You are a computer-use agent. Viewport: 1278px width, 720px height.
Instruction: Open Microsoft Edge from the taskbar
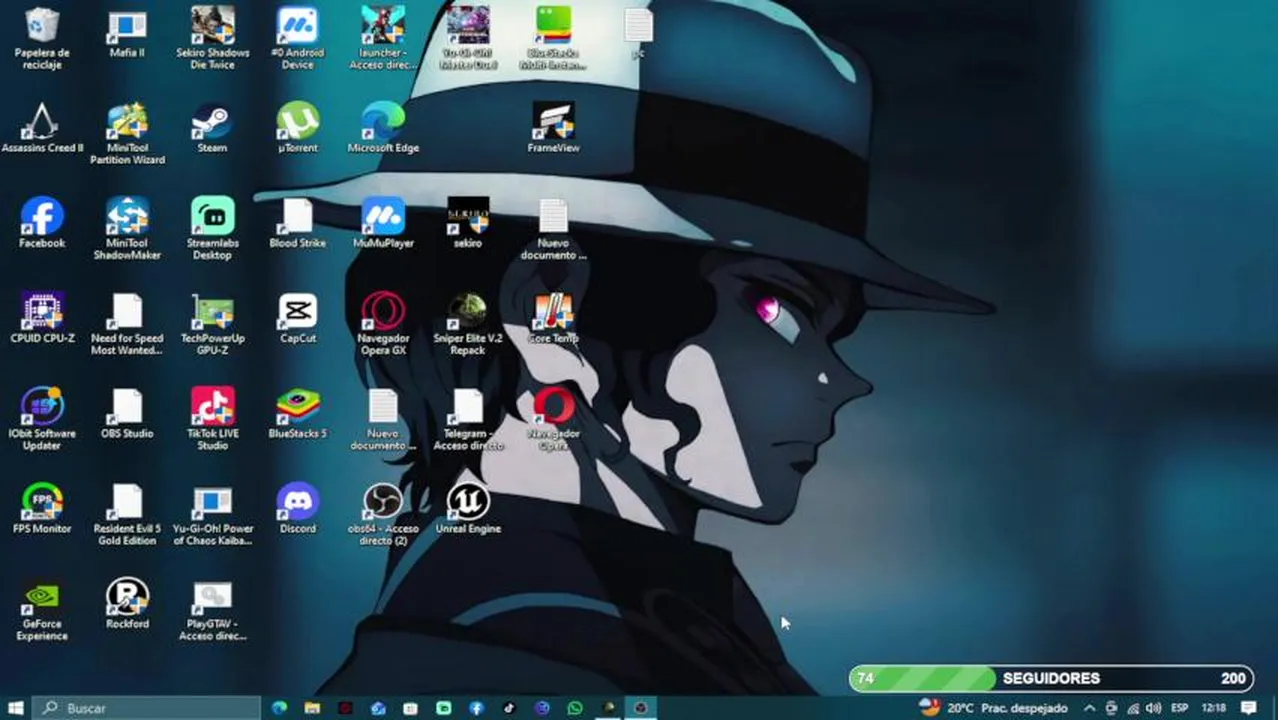279,708
